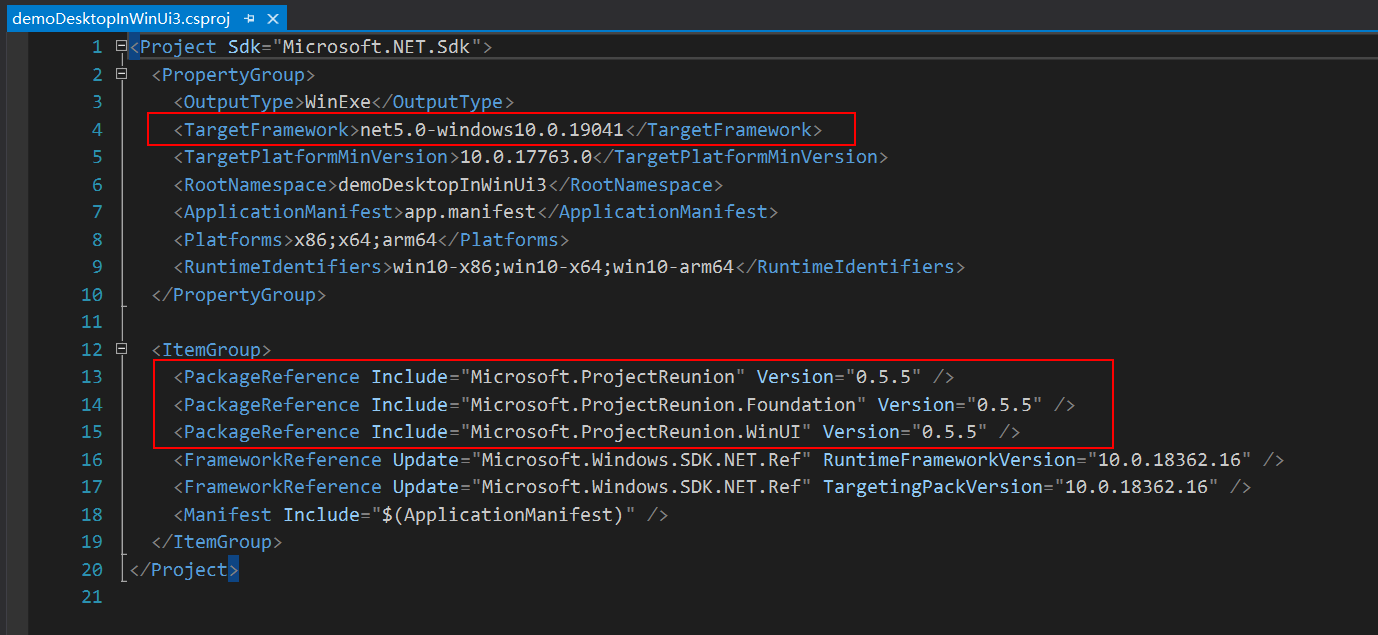This screenshot has width=1378, height=635.
Task: Click the demoDesktopInWinUi3 root namespace value
Action: click(x=443, y=184)
